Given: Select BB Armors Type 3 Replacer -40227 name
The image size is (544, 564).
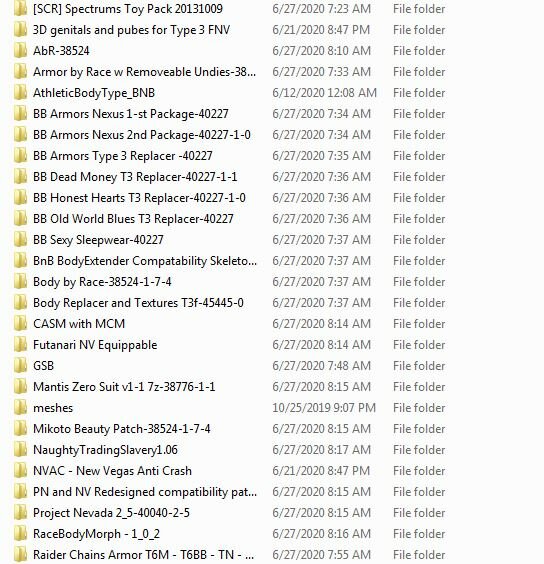Looking at the screenshot, I should (x=123, y=156).
